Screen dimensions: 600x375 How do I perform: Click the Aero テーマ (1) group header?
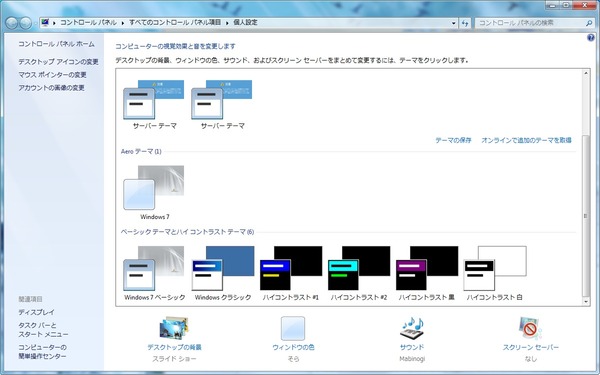click(141, 152)
